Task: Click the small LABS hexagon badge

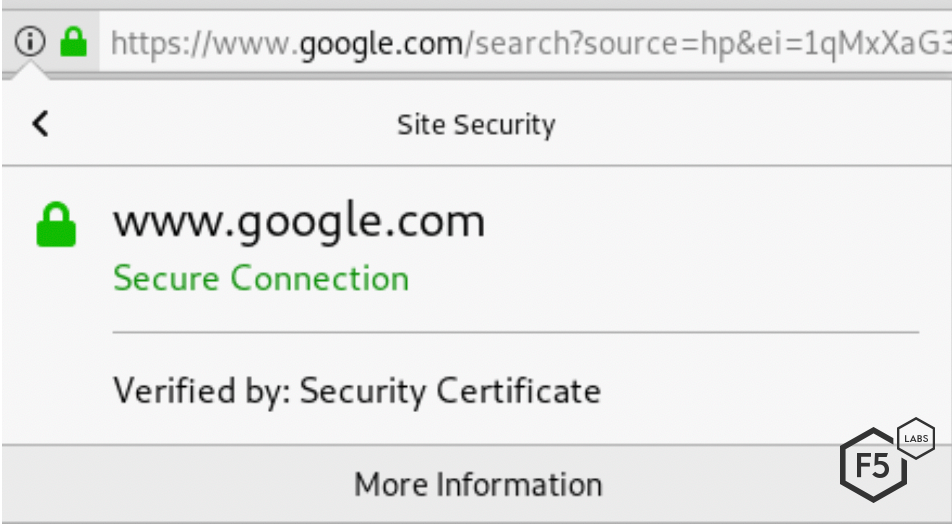Action: pyautogui.click(x=916, y=438)
